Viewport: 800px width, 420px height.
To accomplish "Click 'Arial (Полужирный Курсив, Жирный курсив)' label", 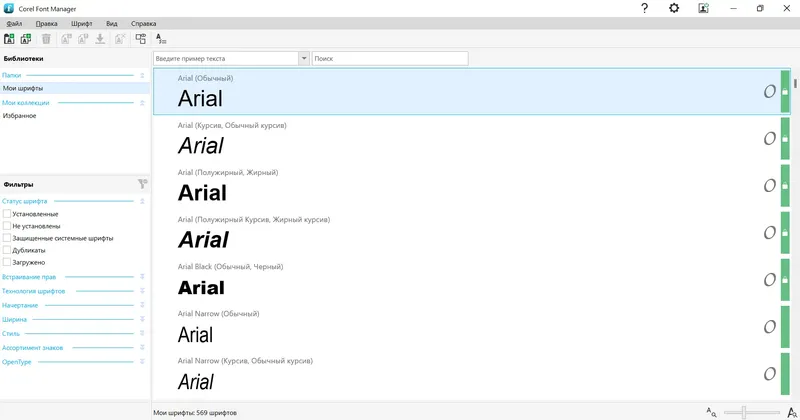I will pos(254,219).
